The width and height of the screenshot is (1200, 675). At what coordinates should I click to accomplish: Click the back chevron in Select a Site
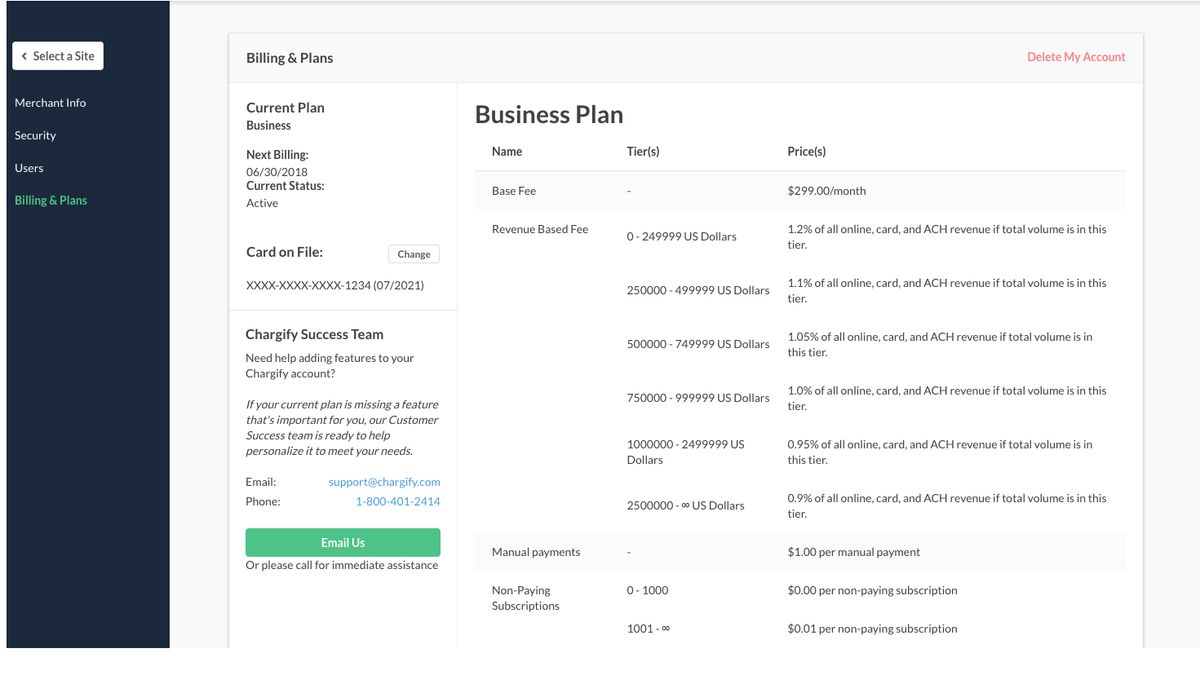click(x=24, y=56)
